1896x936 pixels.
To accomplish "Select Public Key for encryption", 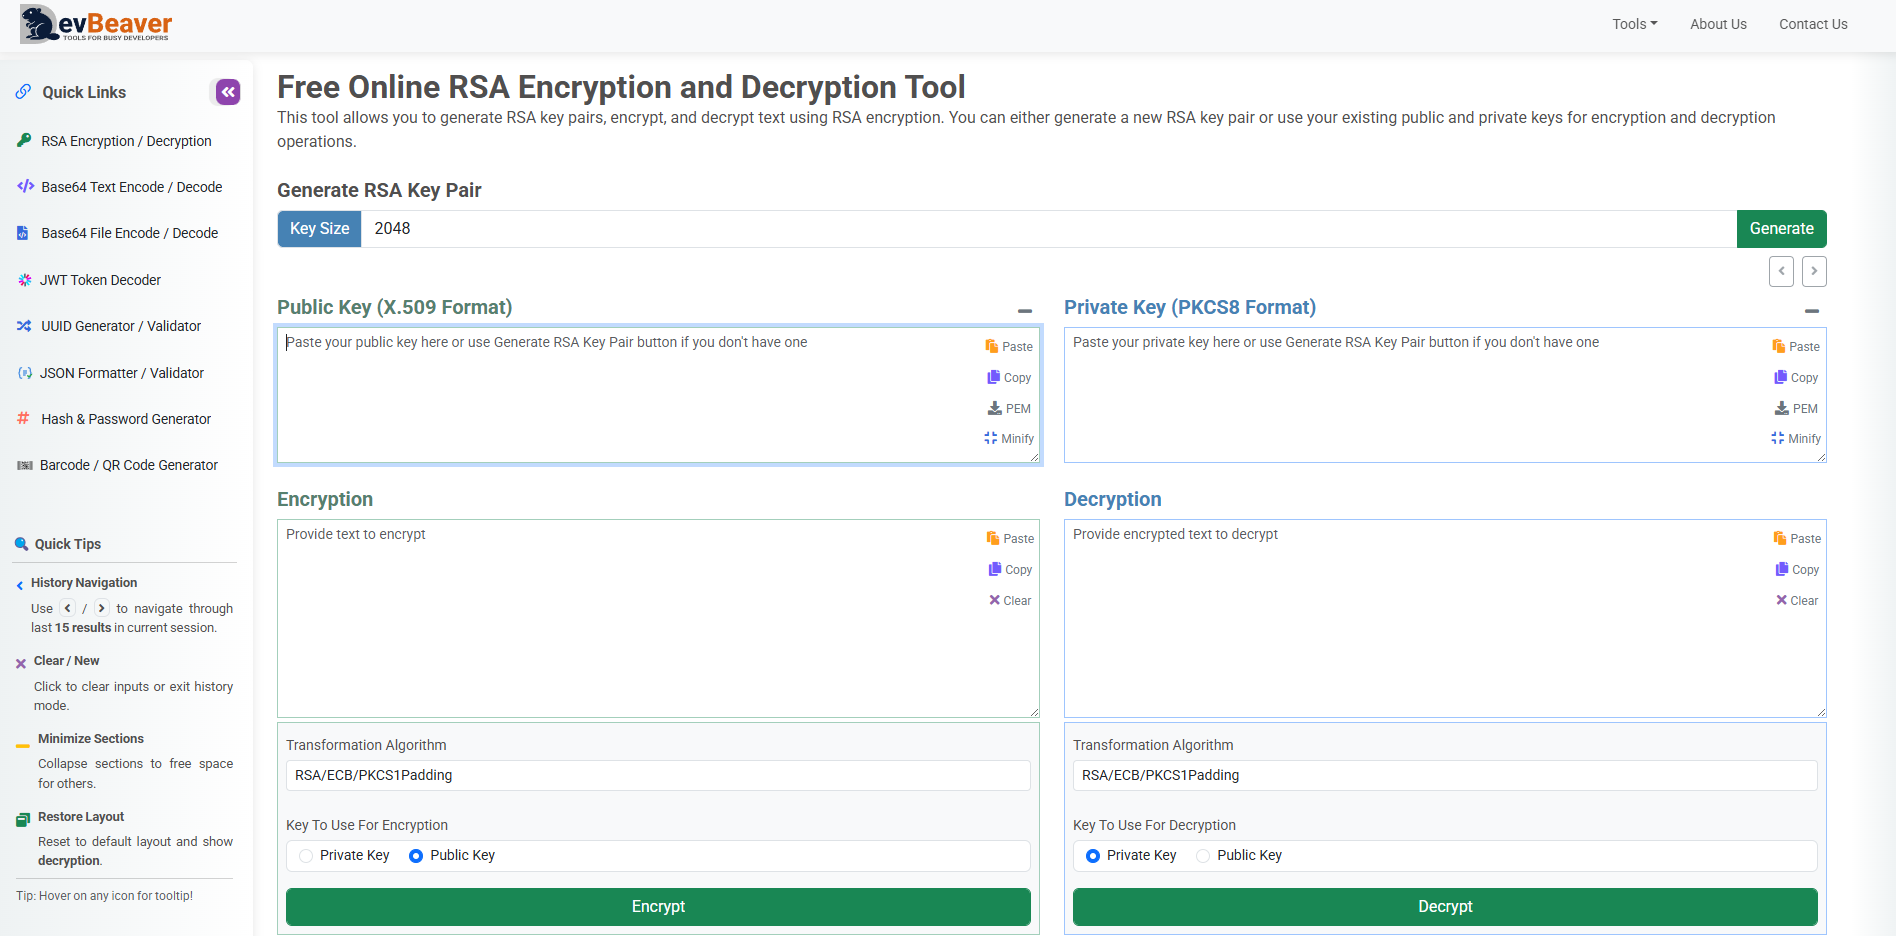I will click(416, 856).
